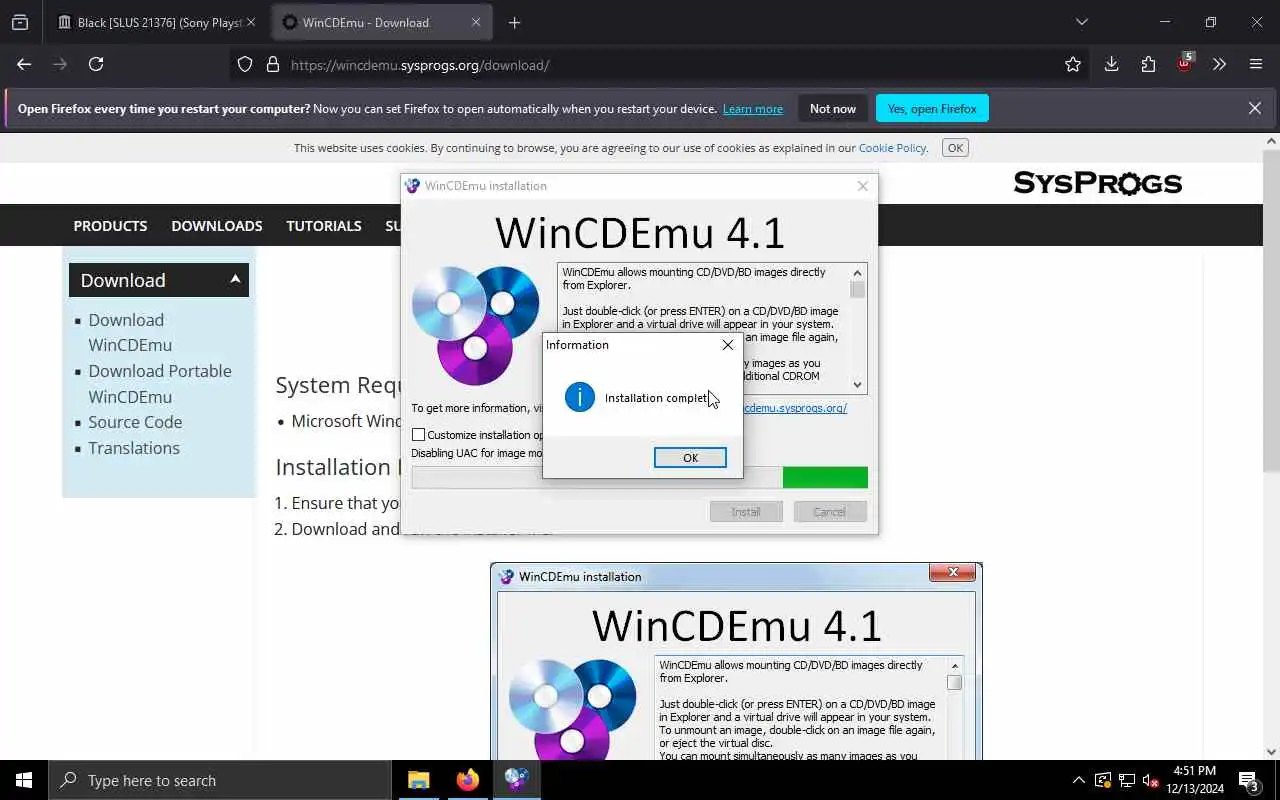
Task: Click the WinCDEmu discs logo in installer
Action: 476,325
